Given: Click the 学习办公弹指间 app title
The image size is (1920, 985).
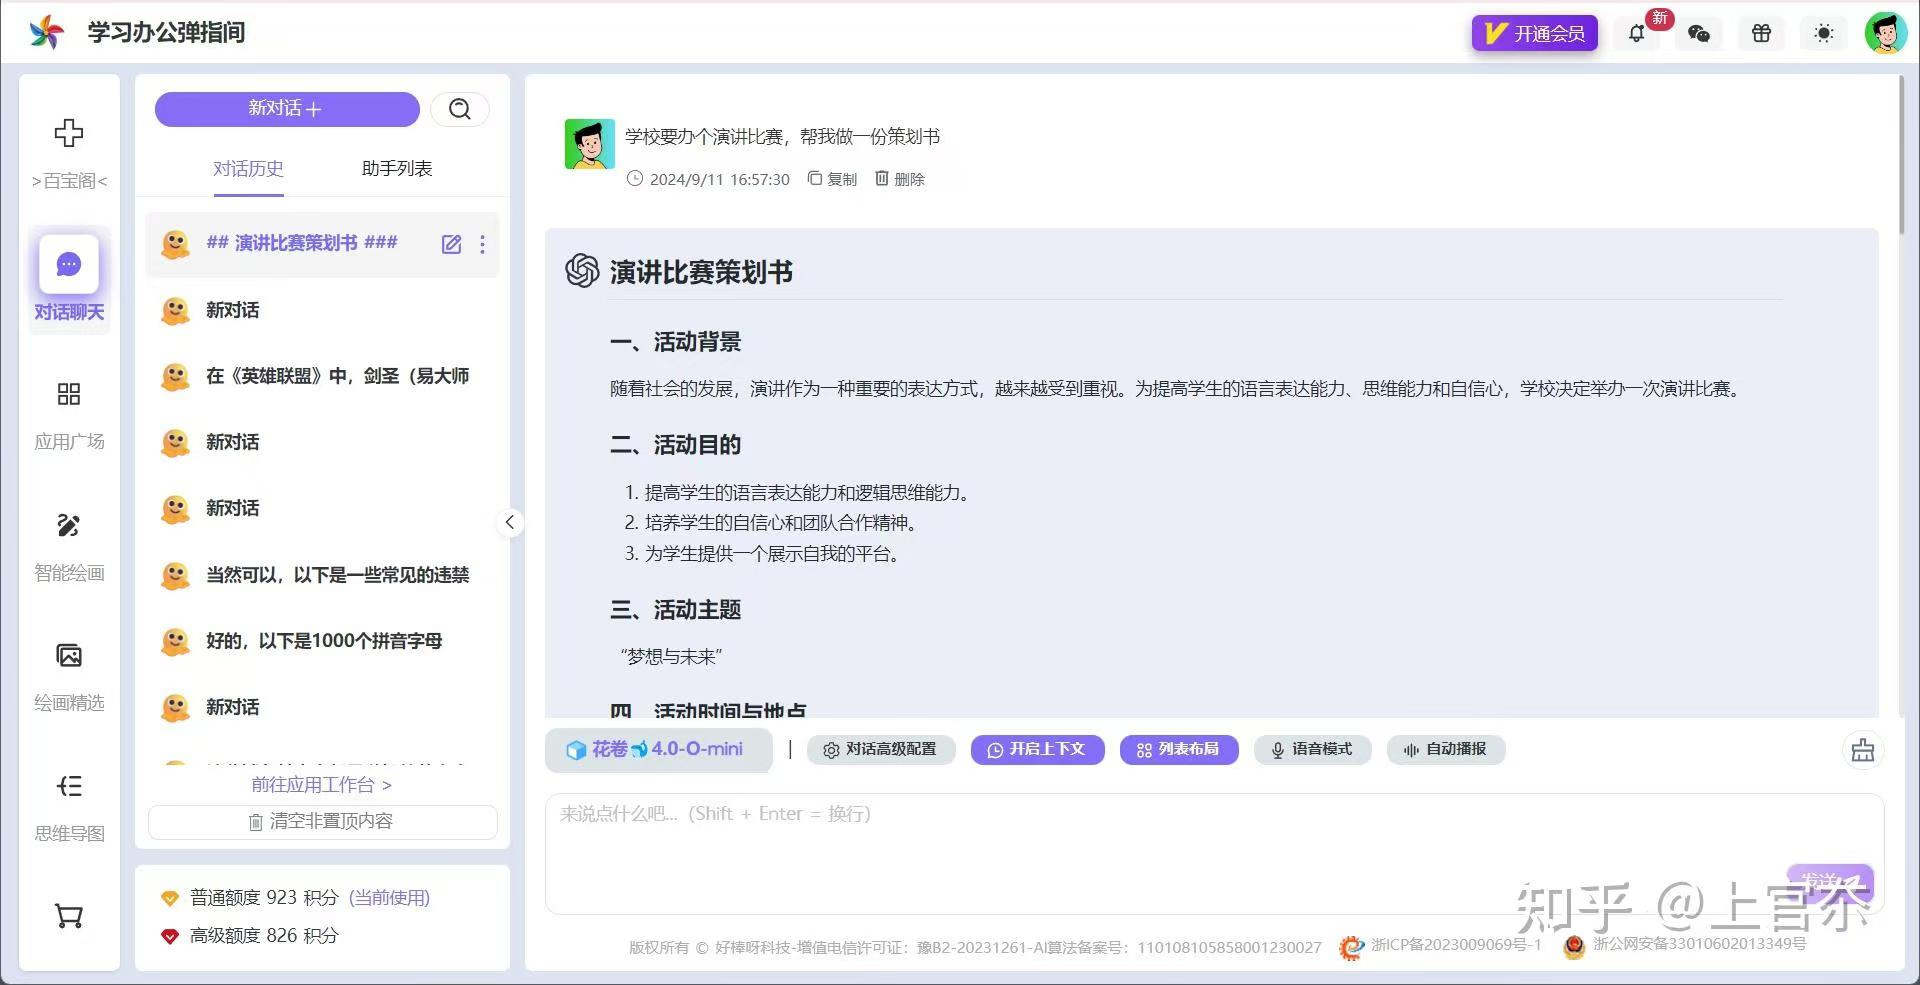Looking at the screenshot, I should tap(166, 33).
